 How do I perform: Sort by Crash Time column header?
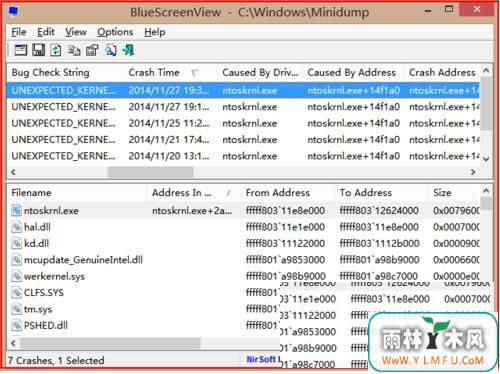pos(170,72)
